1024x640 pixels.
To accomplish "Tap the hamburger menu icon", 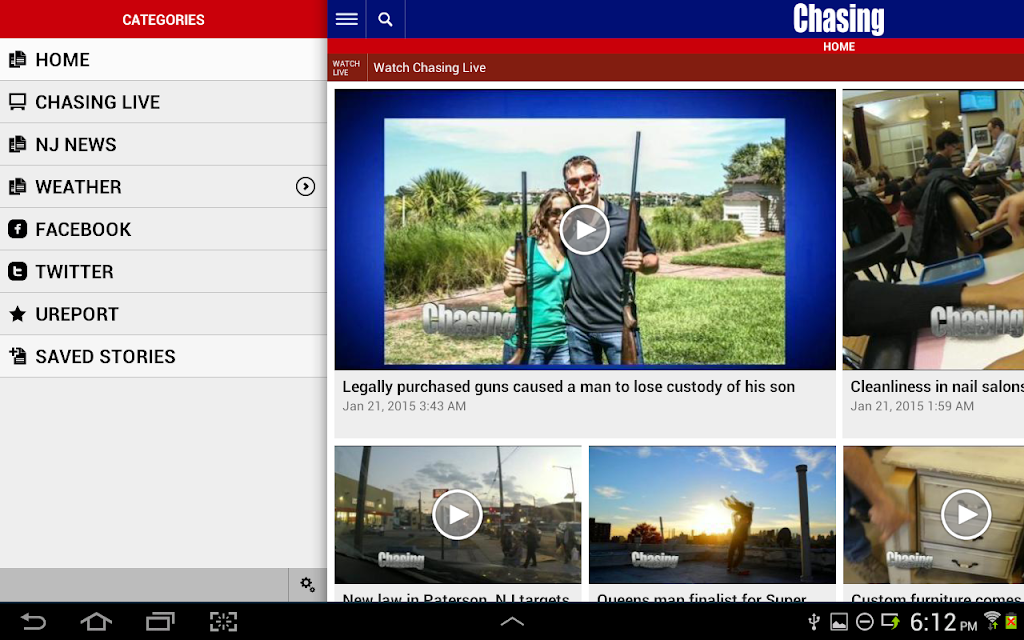I will [347, 19].
